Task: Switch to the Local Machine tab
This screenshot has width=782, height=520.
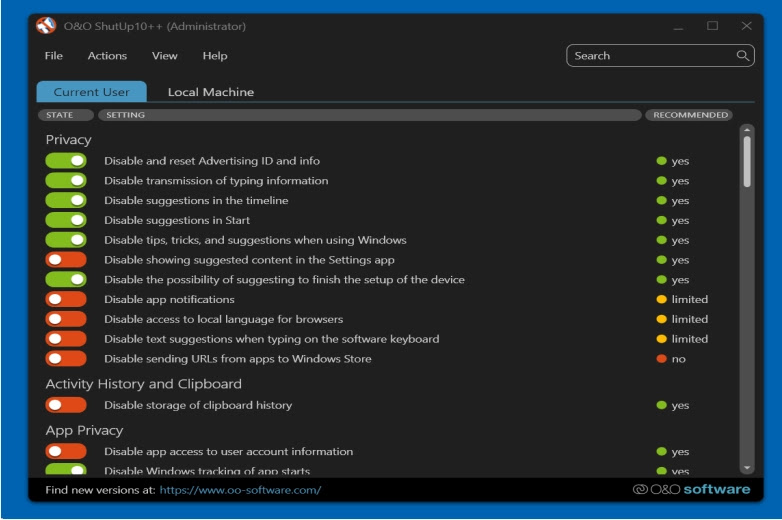Action: (x=211, y=92)
